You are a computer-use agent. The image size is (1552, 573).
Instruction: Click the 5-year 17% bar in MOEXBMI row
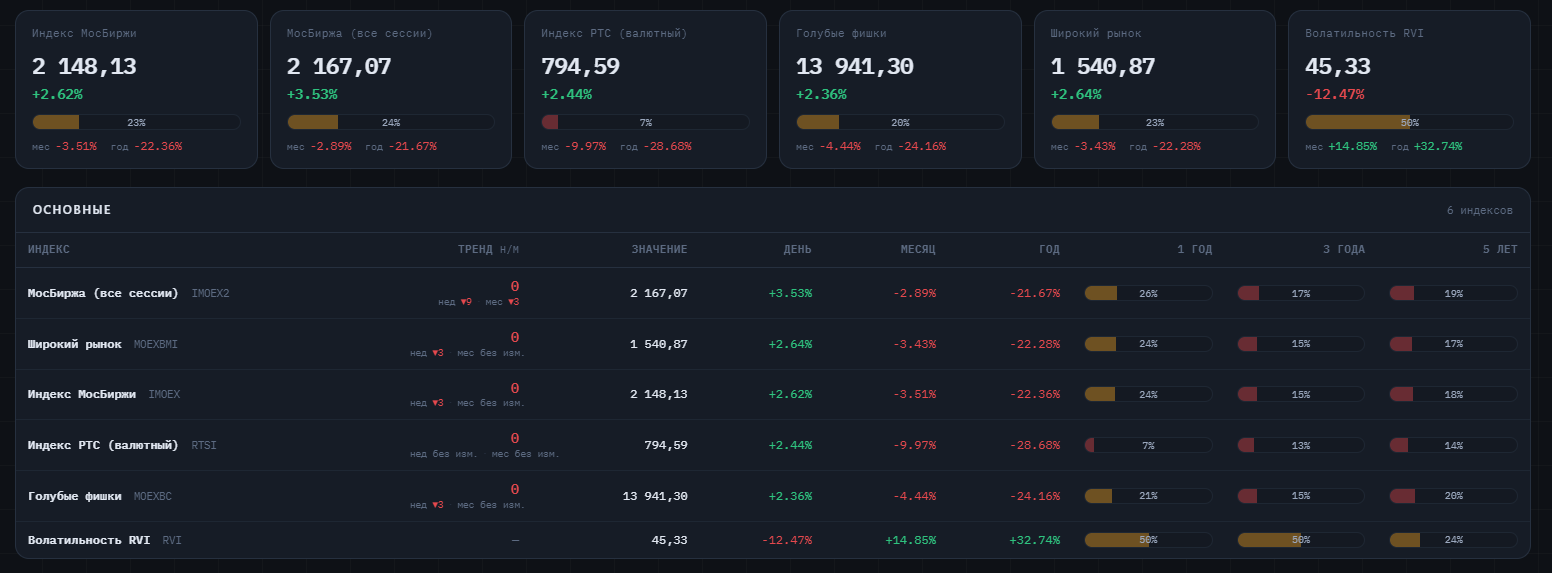coord(1453,344)
